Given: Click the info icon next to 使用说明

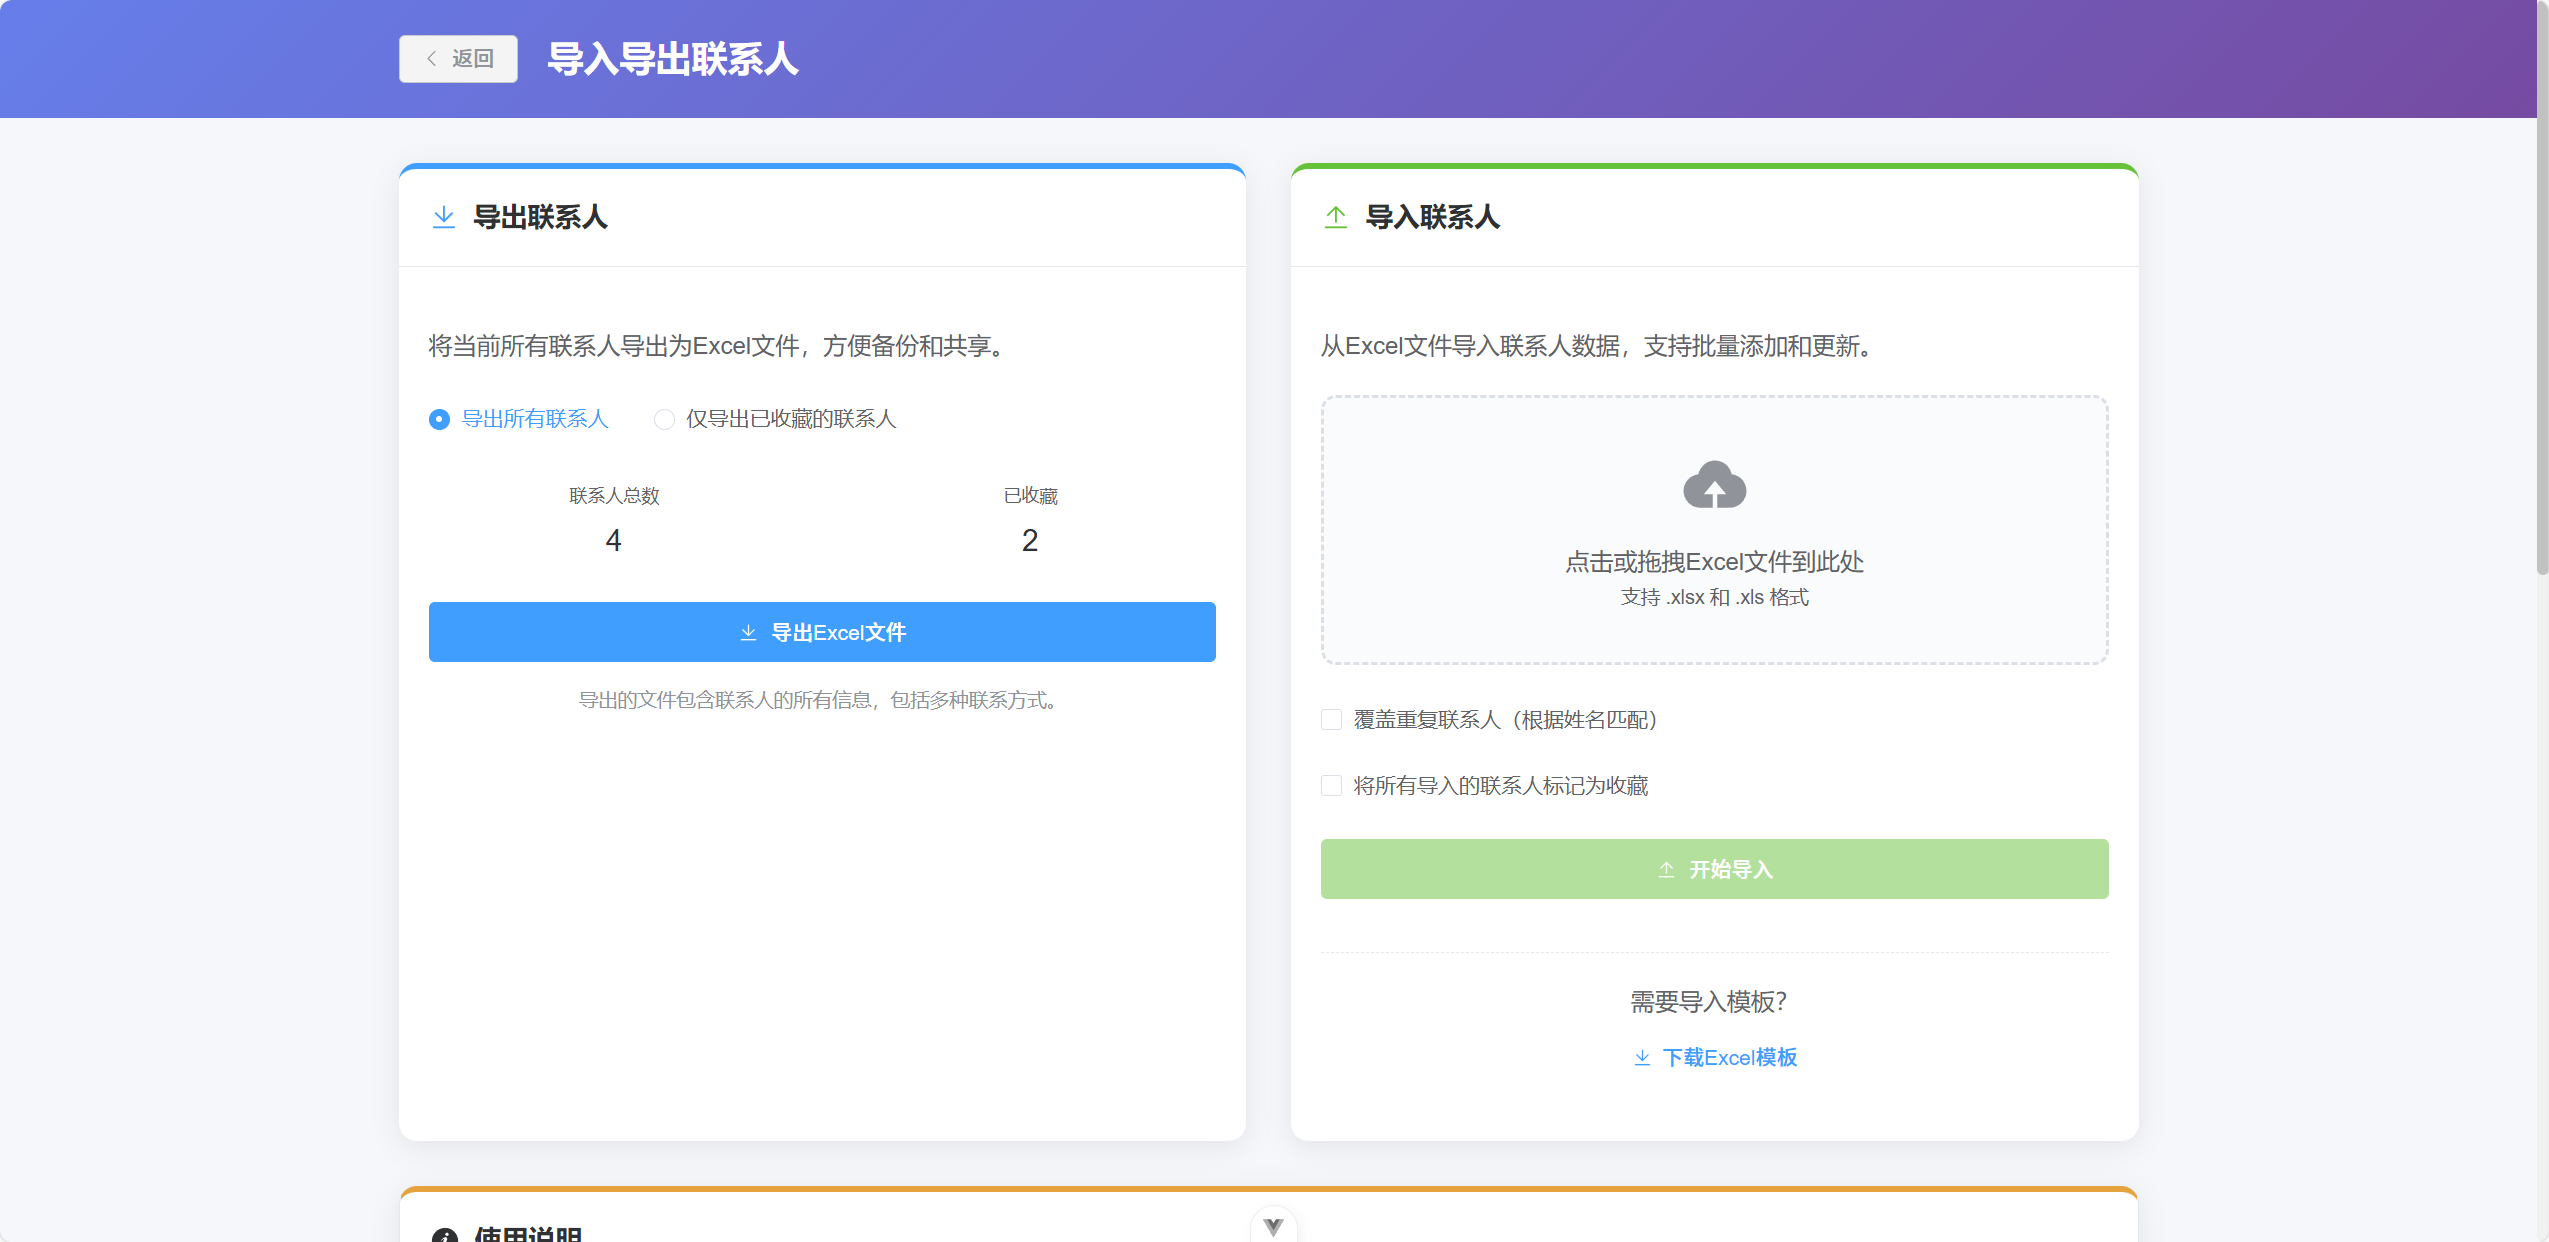Looking at the screenshot, I should 446,1235.
